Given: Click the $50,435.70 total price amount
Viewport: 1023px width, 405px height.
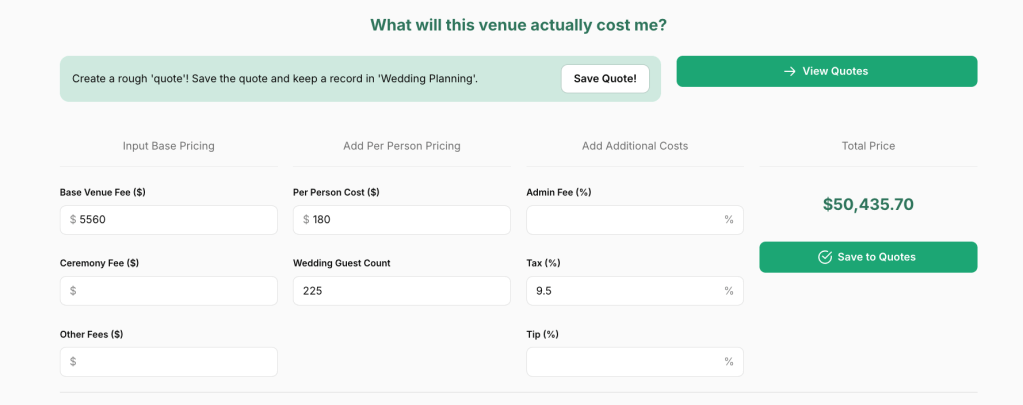Looking at the screenshot, I should 868,204.
